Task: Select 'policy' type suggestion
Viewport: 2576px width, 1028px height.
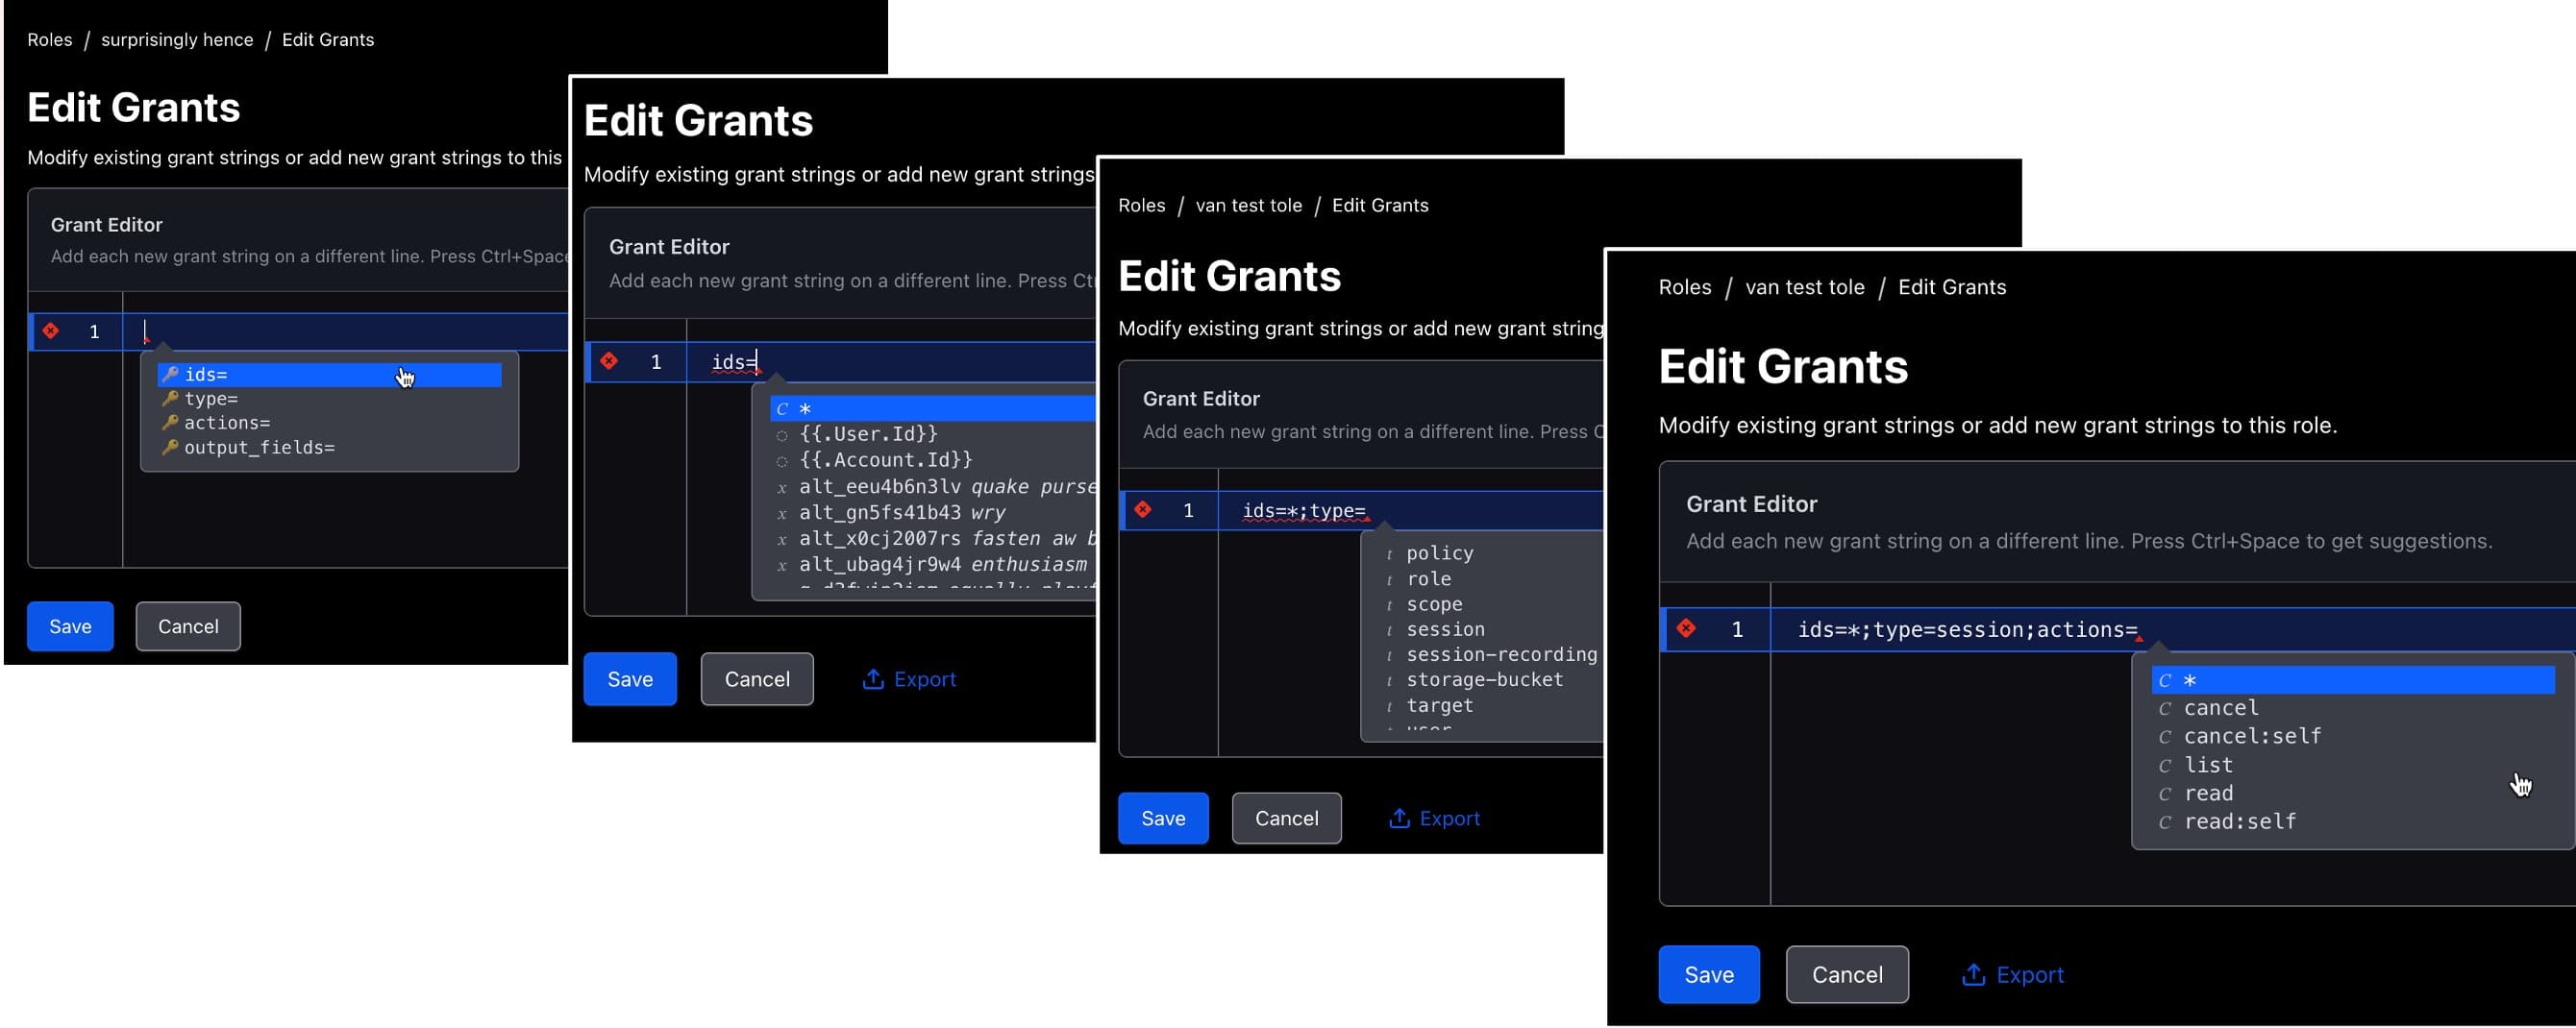Action: (x=1490, y=553)
